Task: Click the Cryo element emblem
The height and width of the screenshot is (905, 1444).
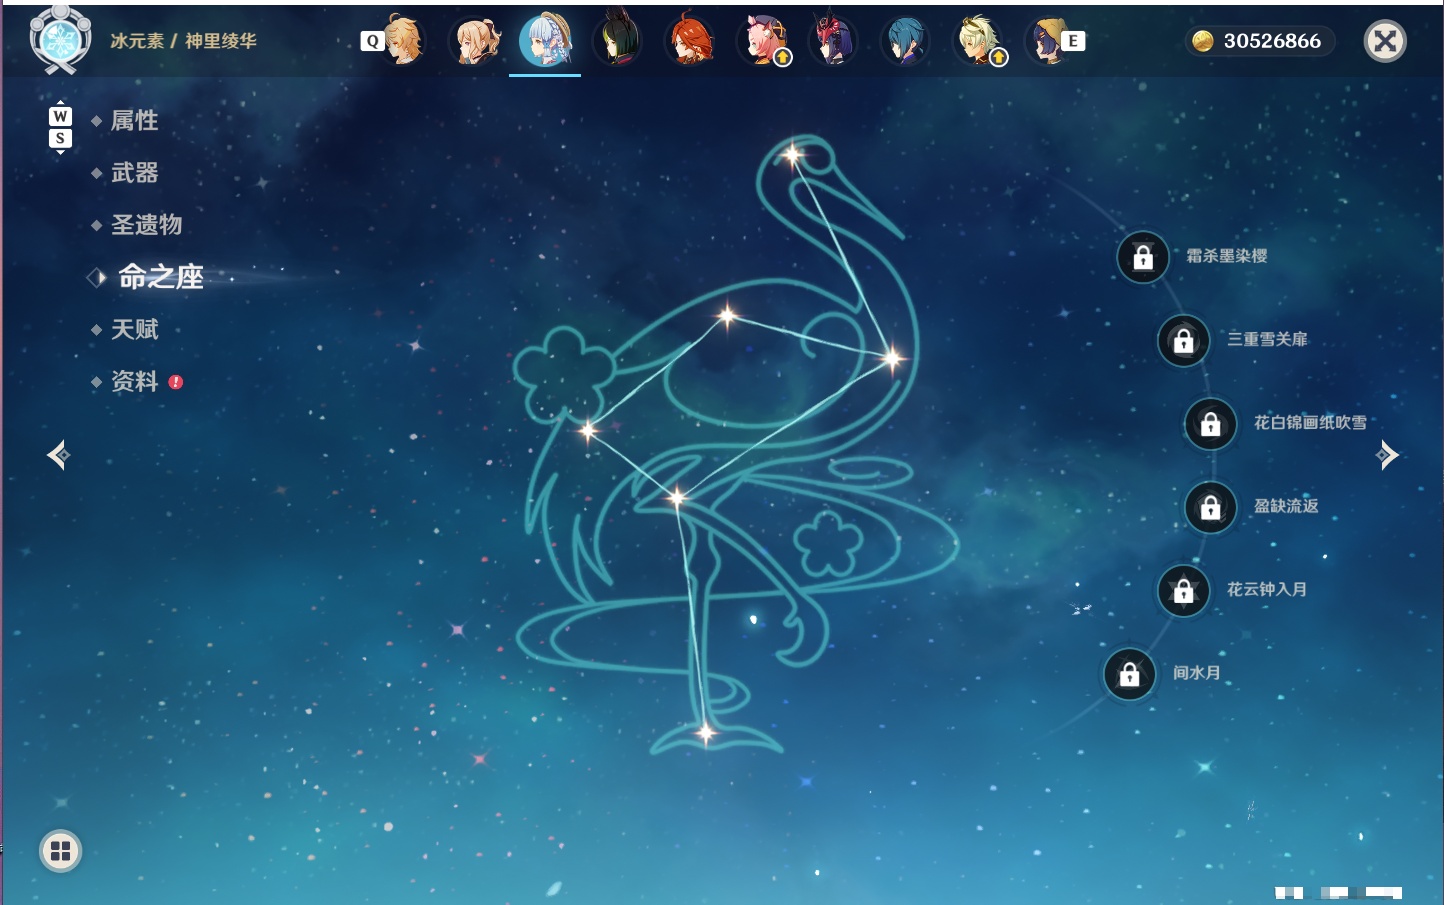Action: point(60,40)
